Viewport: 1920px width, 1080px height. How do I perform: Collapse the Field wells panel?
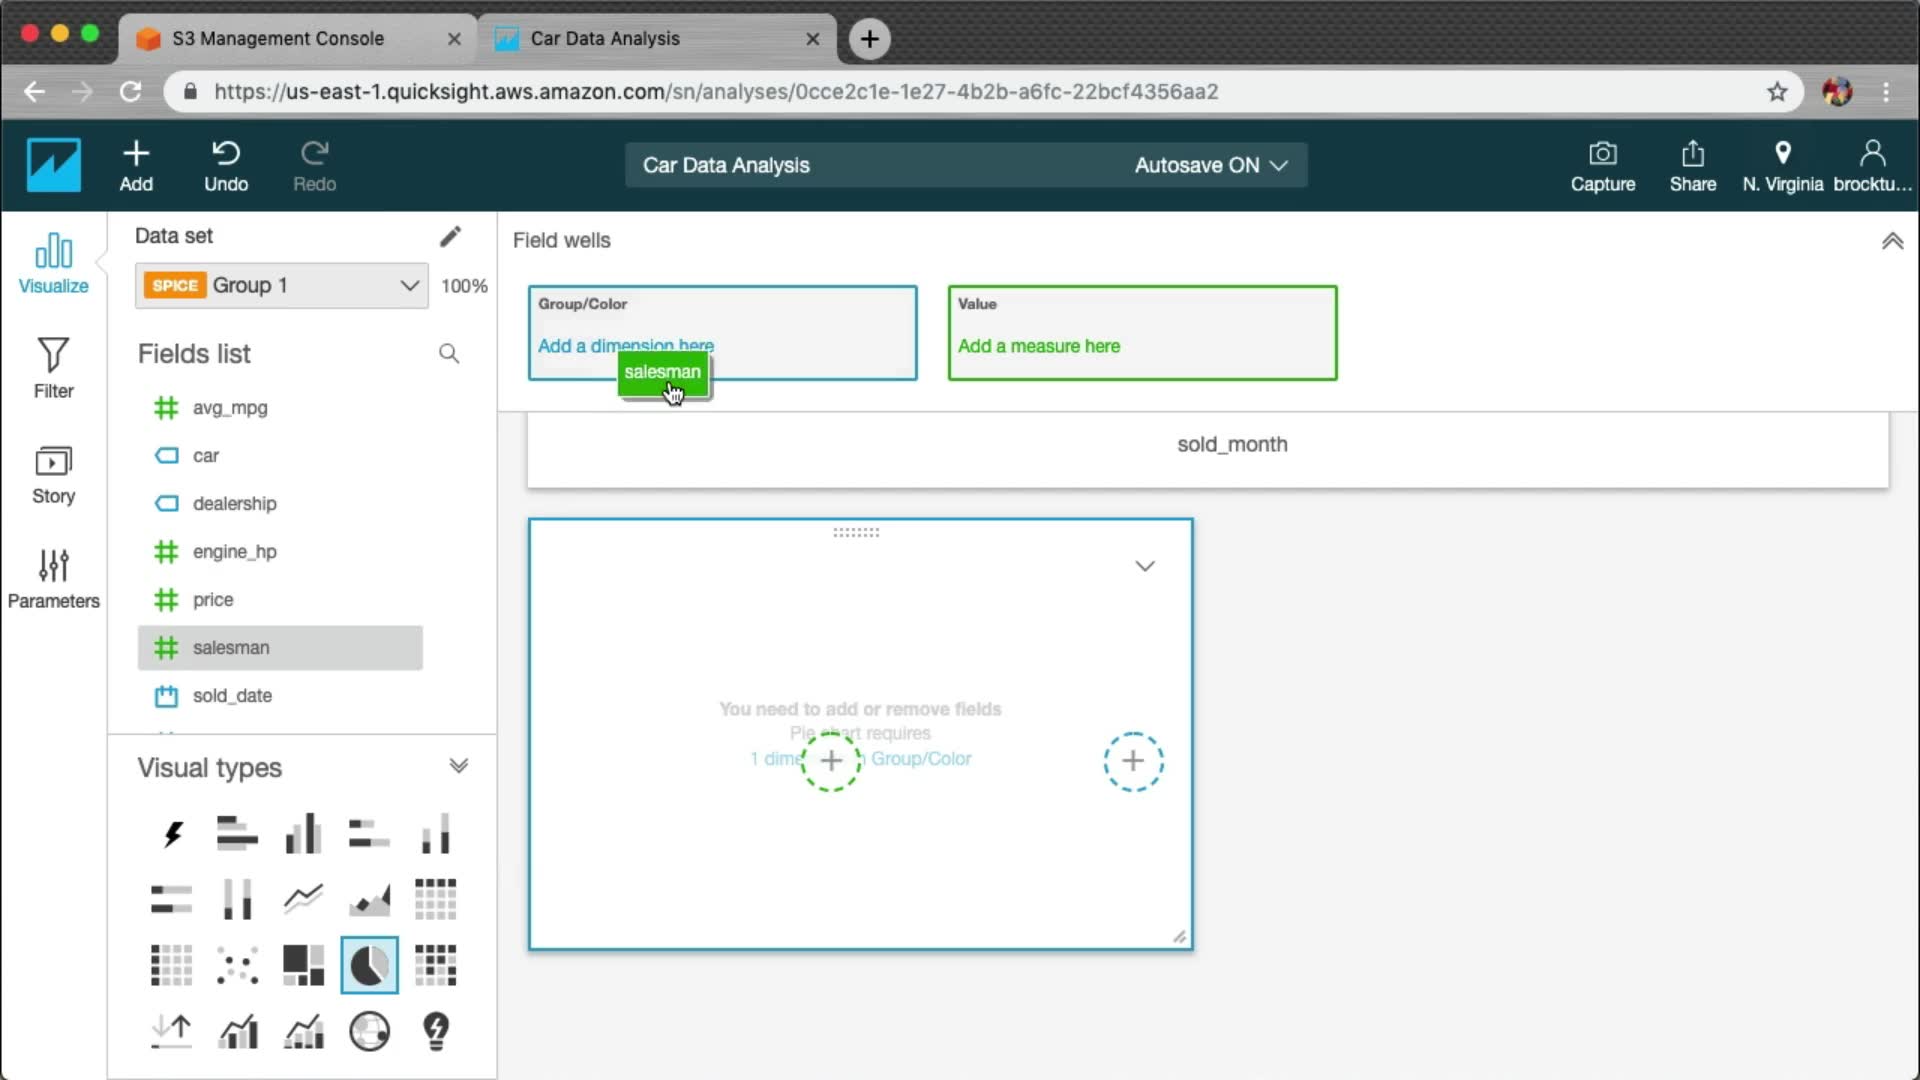coord(1892,241)
